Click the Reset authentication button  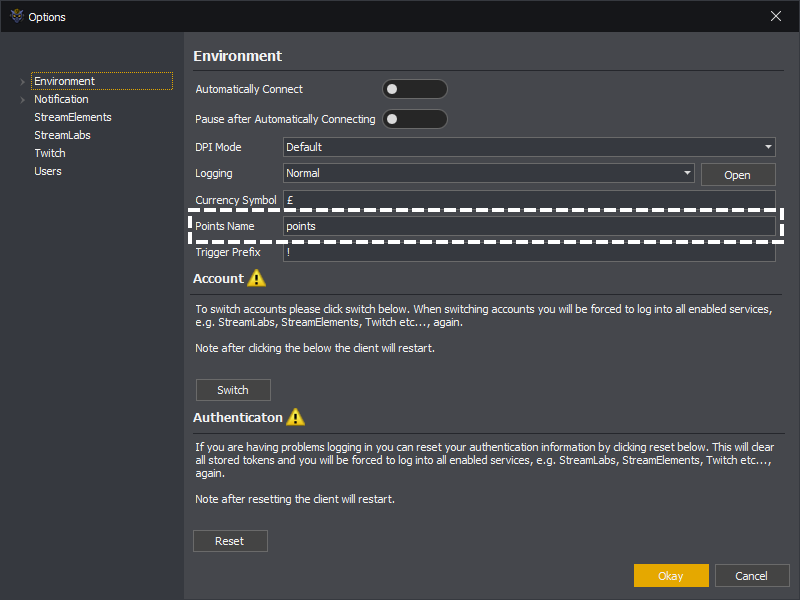230,541
